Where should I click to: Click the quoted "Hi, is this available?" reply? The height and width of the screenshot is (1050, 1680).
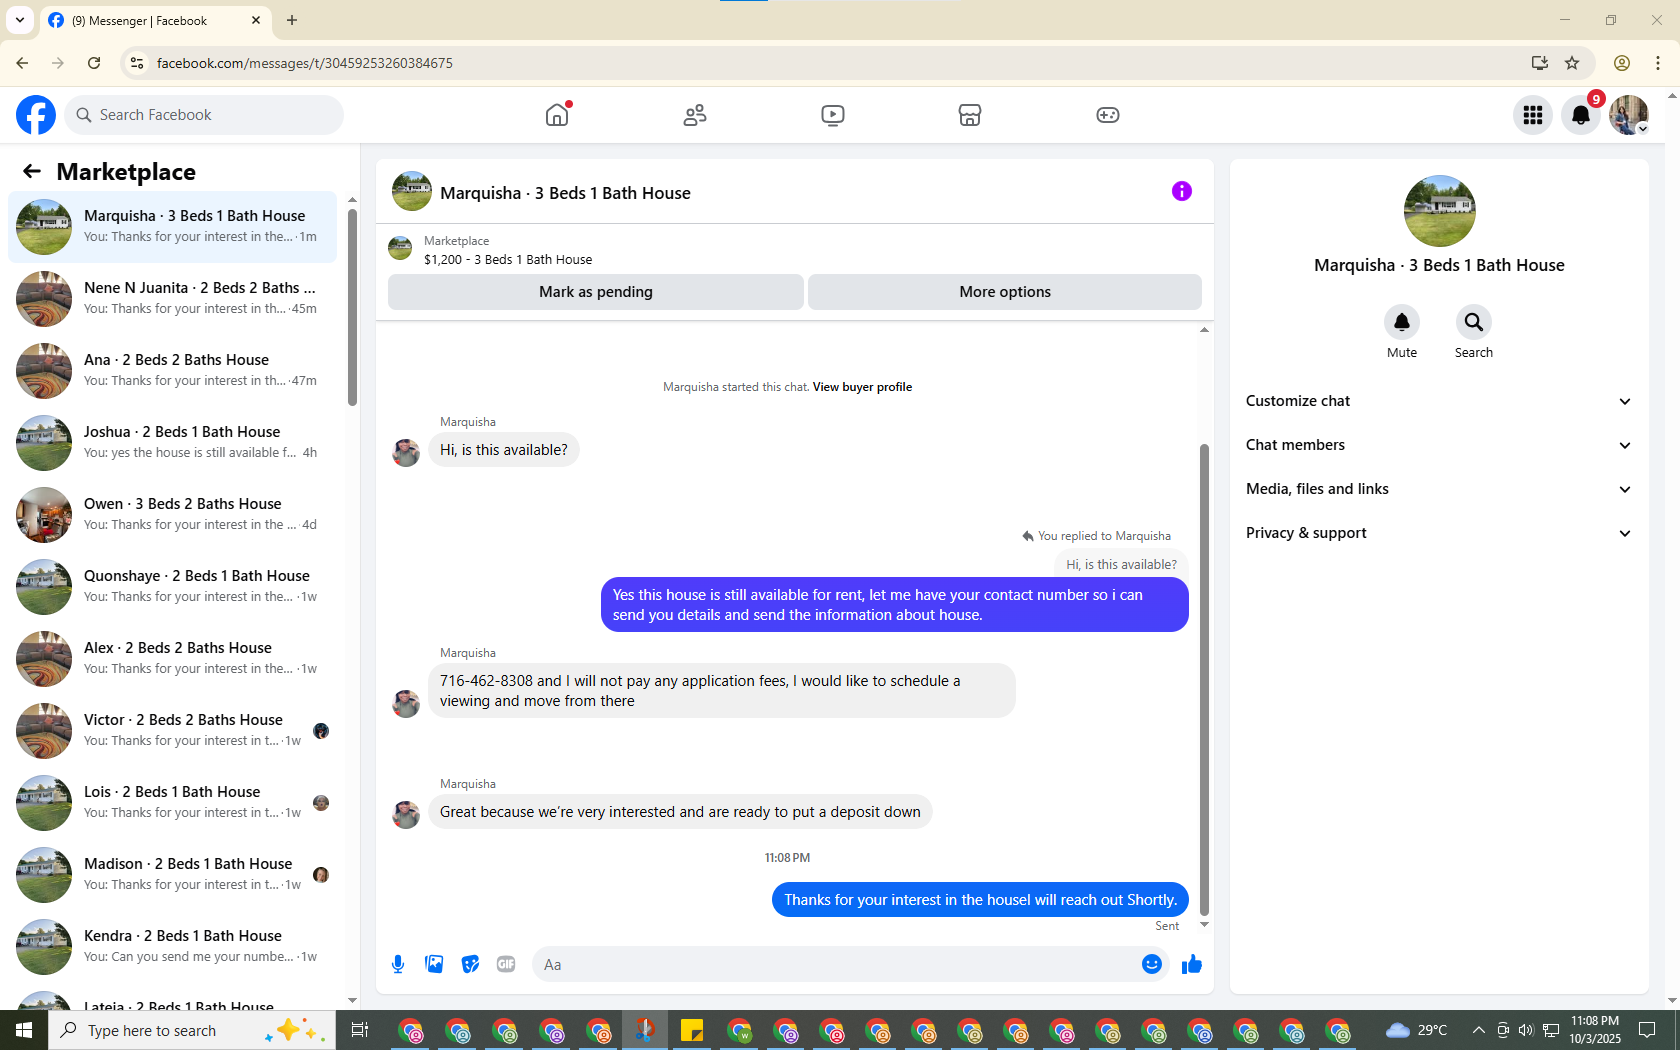[x=1121, y=564]
